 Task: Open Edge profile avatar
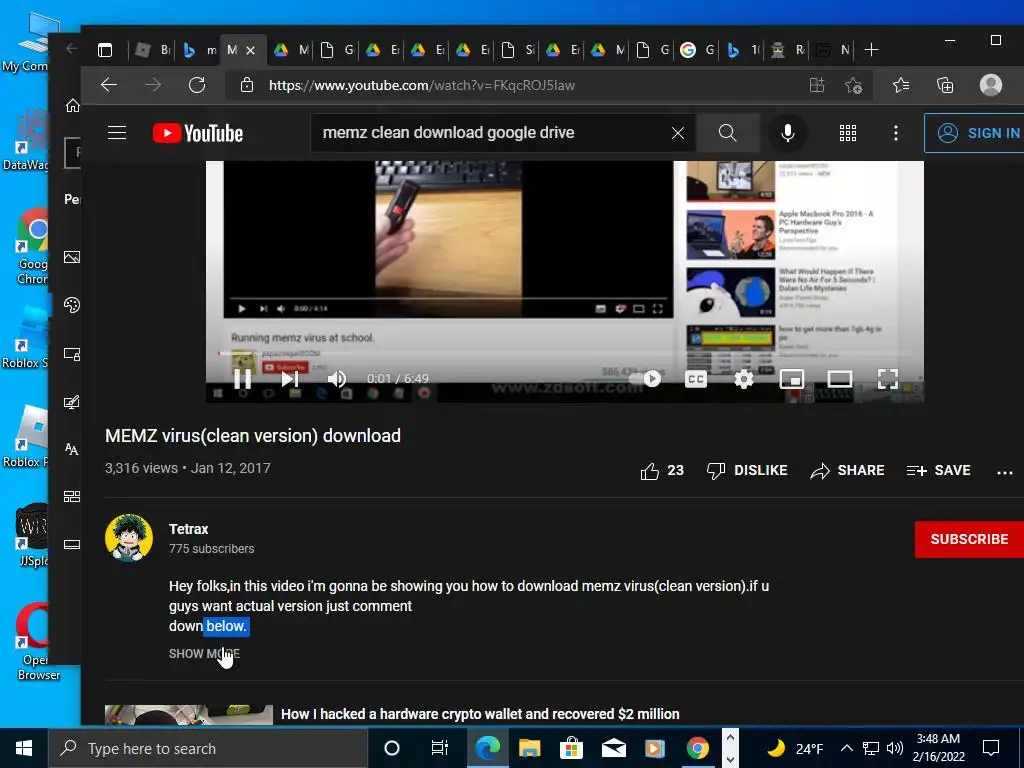tap(990, 85)
